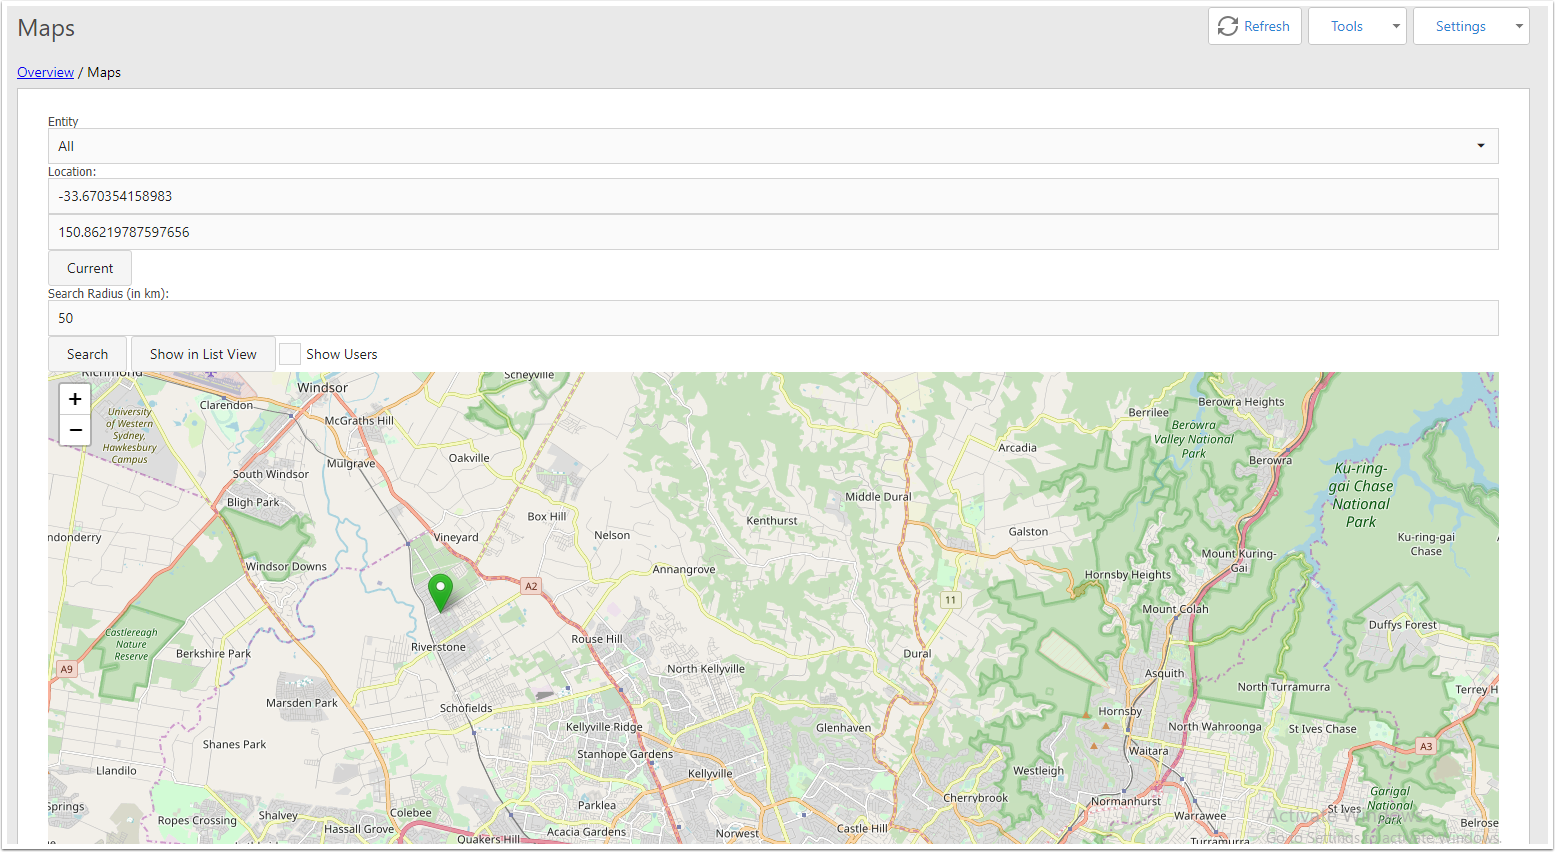Click the Oakville map label
The height and width of the screenshot is (852, 1555).
[x=469, y=457]
